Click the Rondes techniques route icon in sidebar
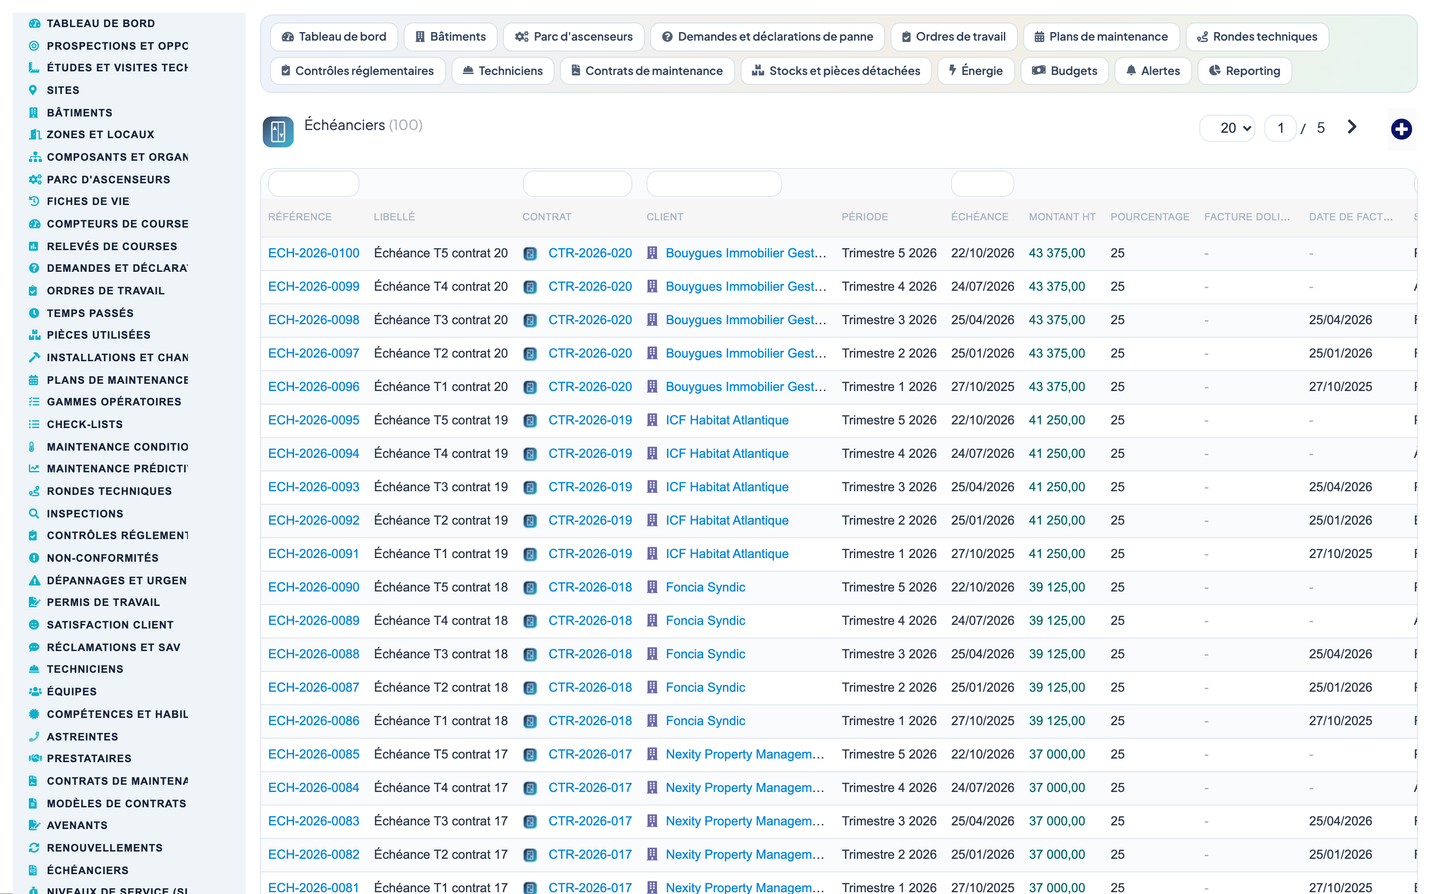This screenshot has width=1445, height=894. tap(34, 491)
